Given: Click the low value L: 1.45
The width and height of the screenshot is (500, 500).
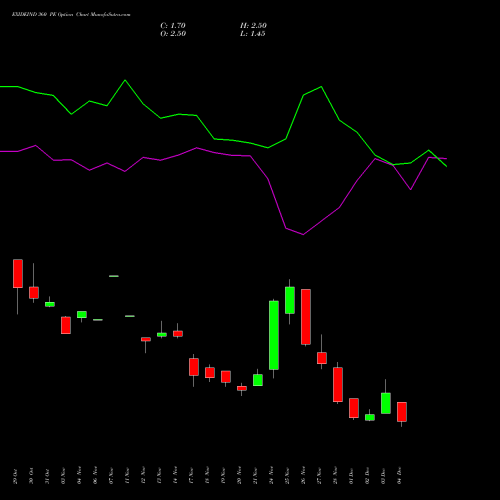Looking at the screenshot, I should (253, 33).
